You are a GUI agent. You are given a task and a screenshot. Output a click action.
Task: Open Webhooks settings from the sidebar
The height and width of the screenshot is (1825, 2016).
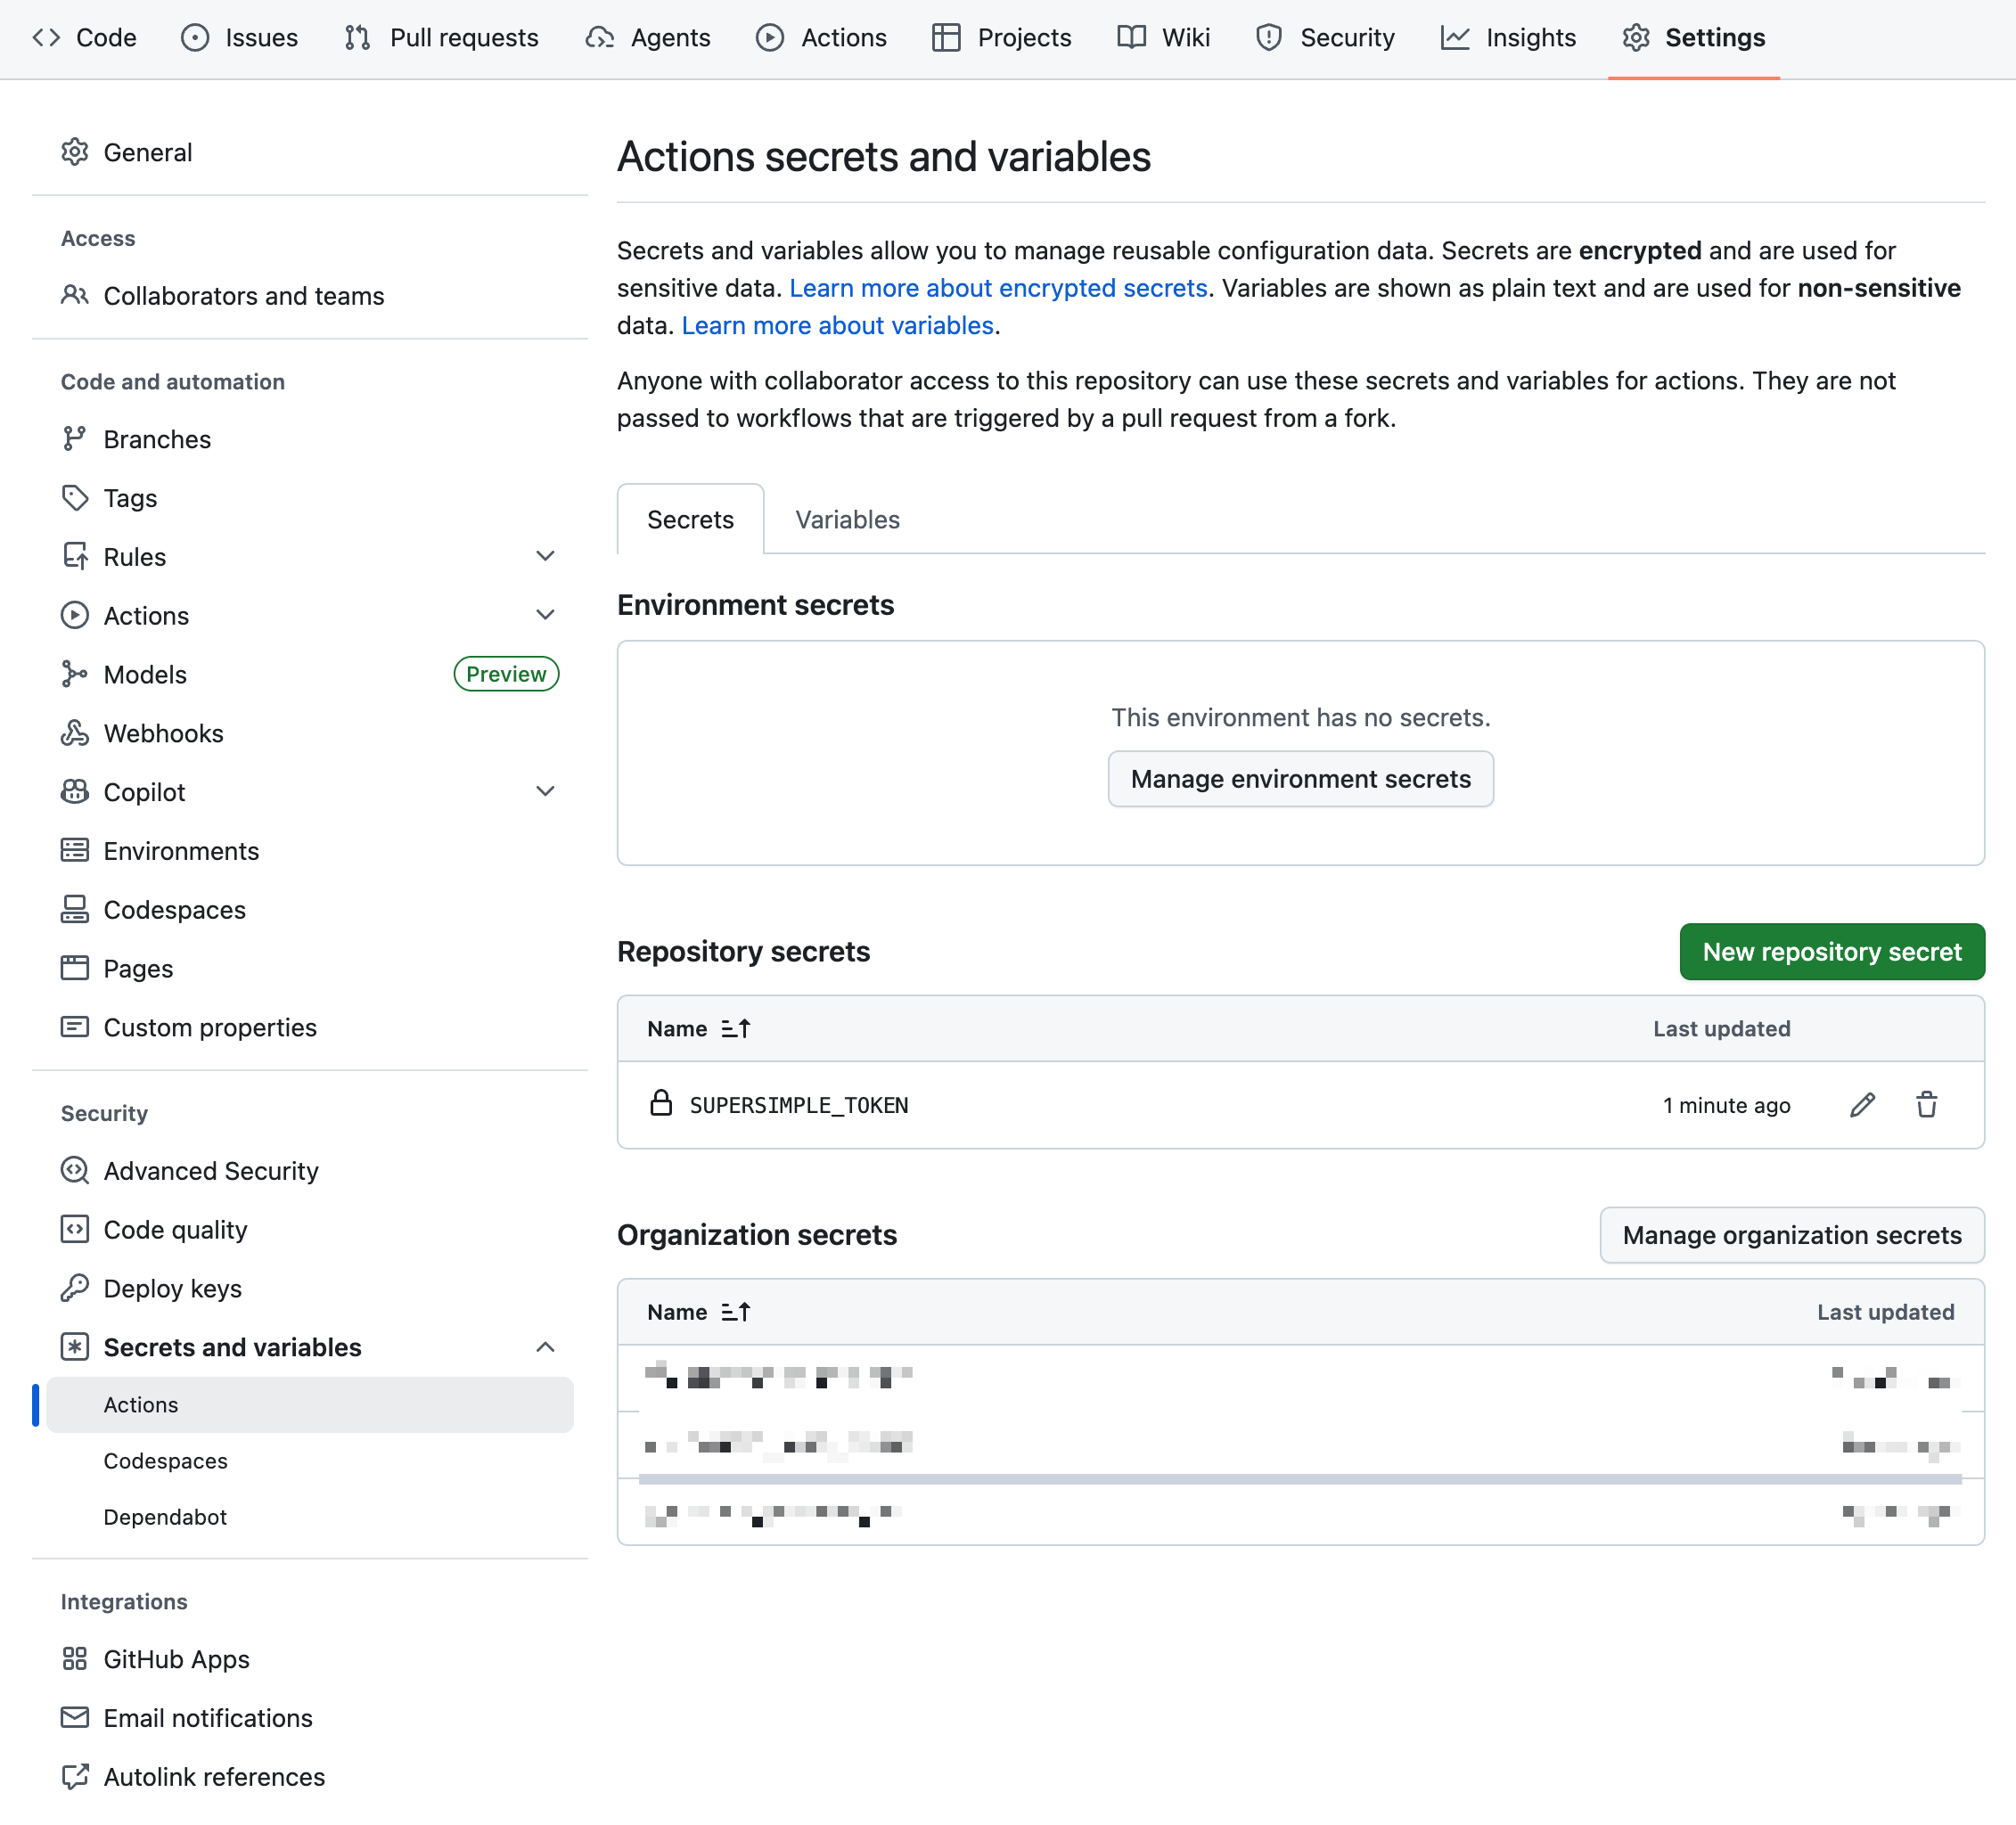coord(163,733)
